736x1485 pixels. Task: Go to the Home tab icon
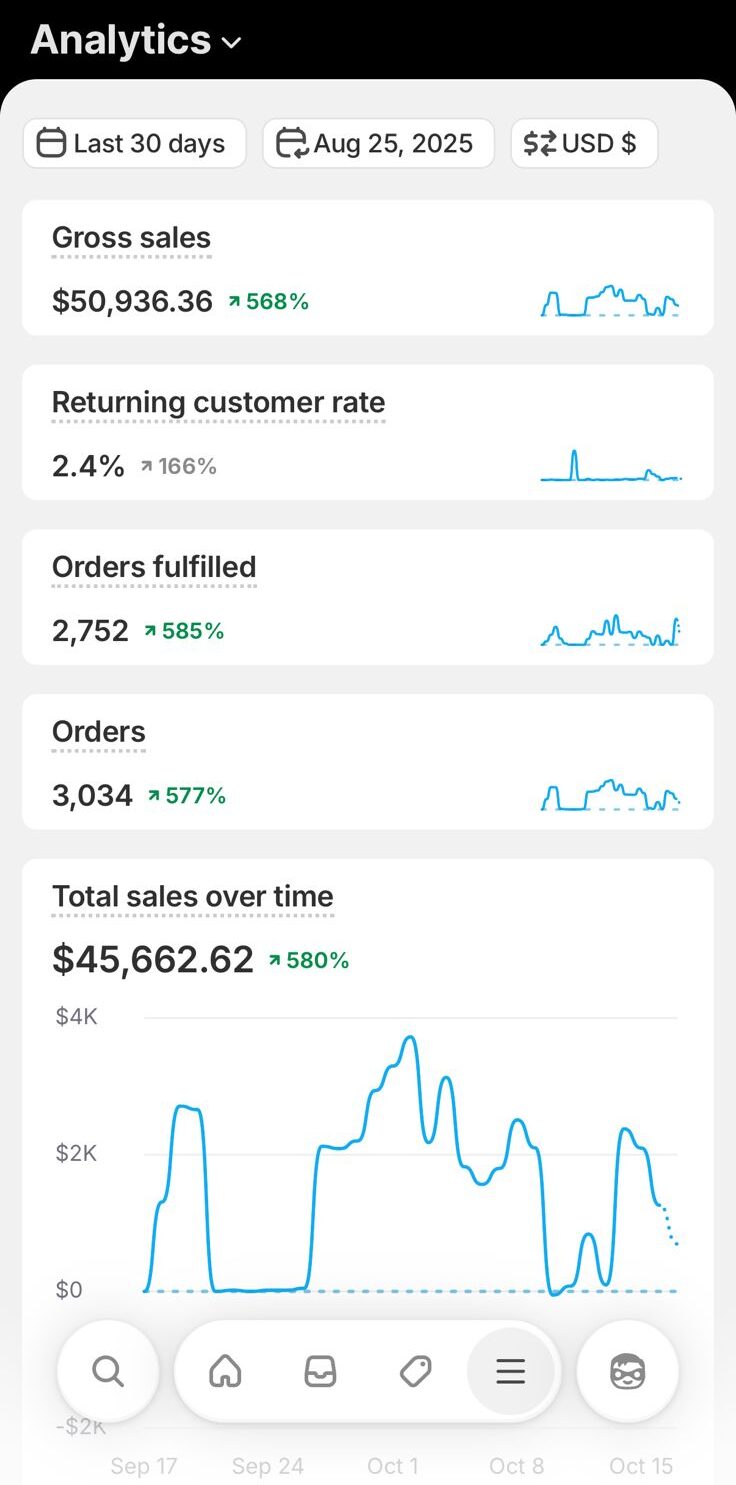[x=225, y=1371]
